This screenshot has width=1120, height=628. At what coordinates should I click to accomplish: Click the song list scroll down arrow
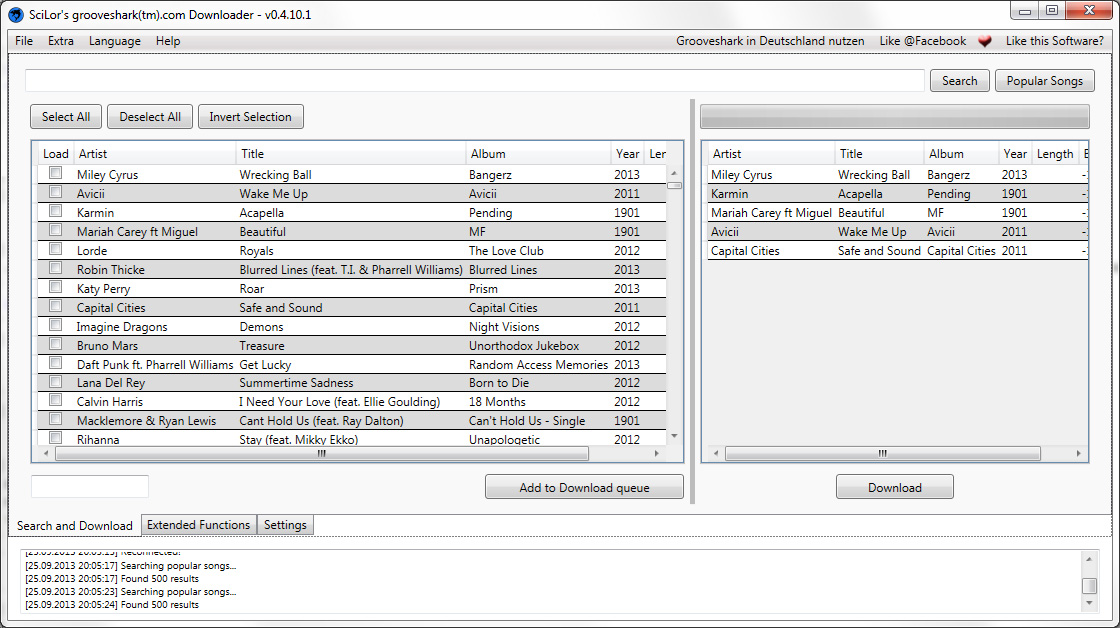tap(674, 436)
